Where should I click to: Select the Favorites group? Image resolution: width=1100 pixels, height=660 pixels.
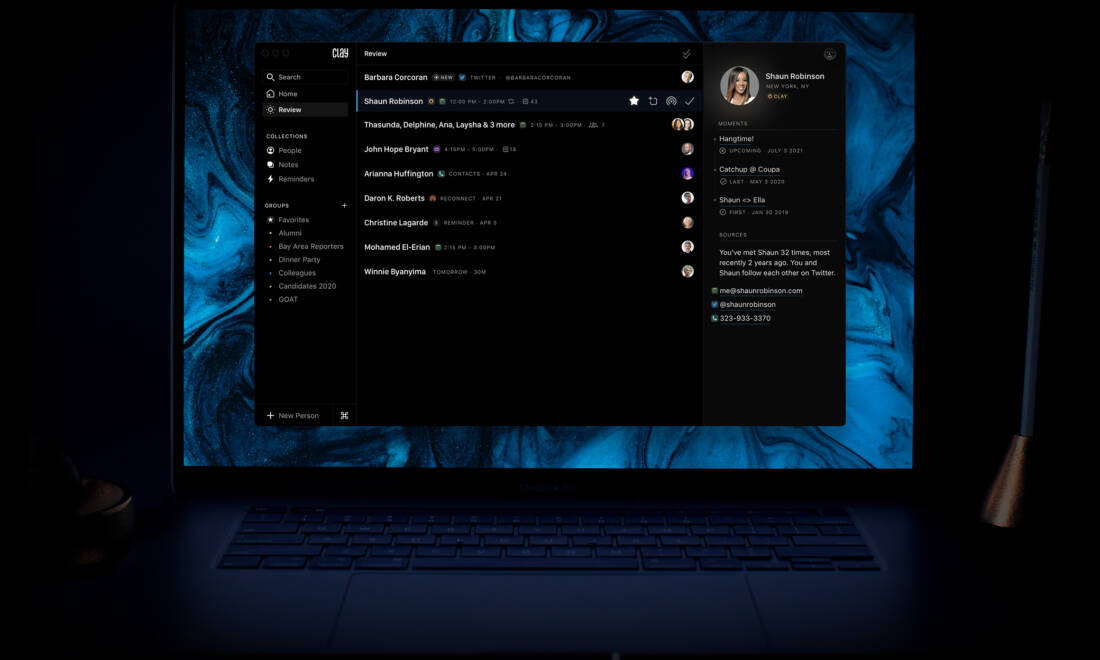pyautogui.click(x=293, y=220)
